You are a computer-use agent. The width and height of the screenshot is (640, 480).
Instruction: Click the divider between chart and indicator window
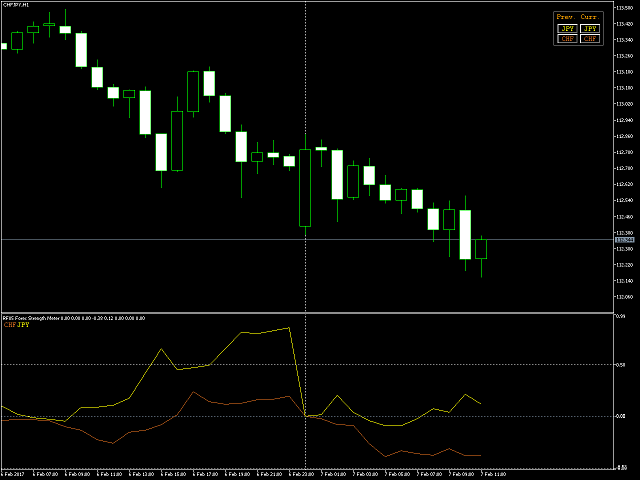click(x=320, y=313)
